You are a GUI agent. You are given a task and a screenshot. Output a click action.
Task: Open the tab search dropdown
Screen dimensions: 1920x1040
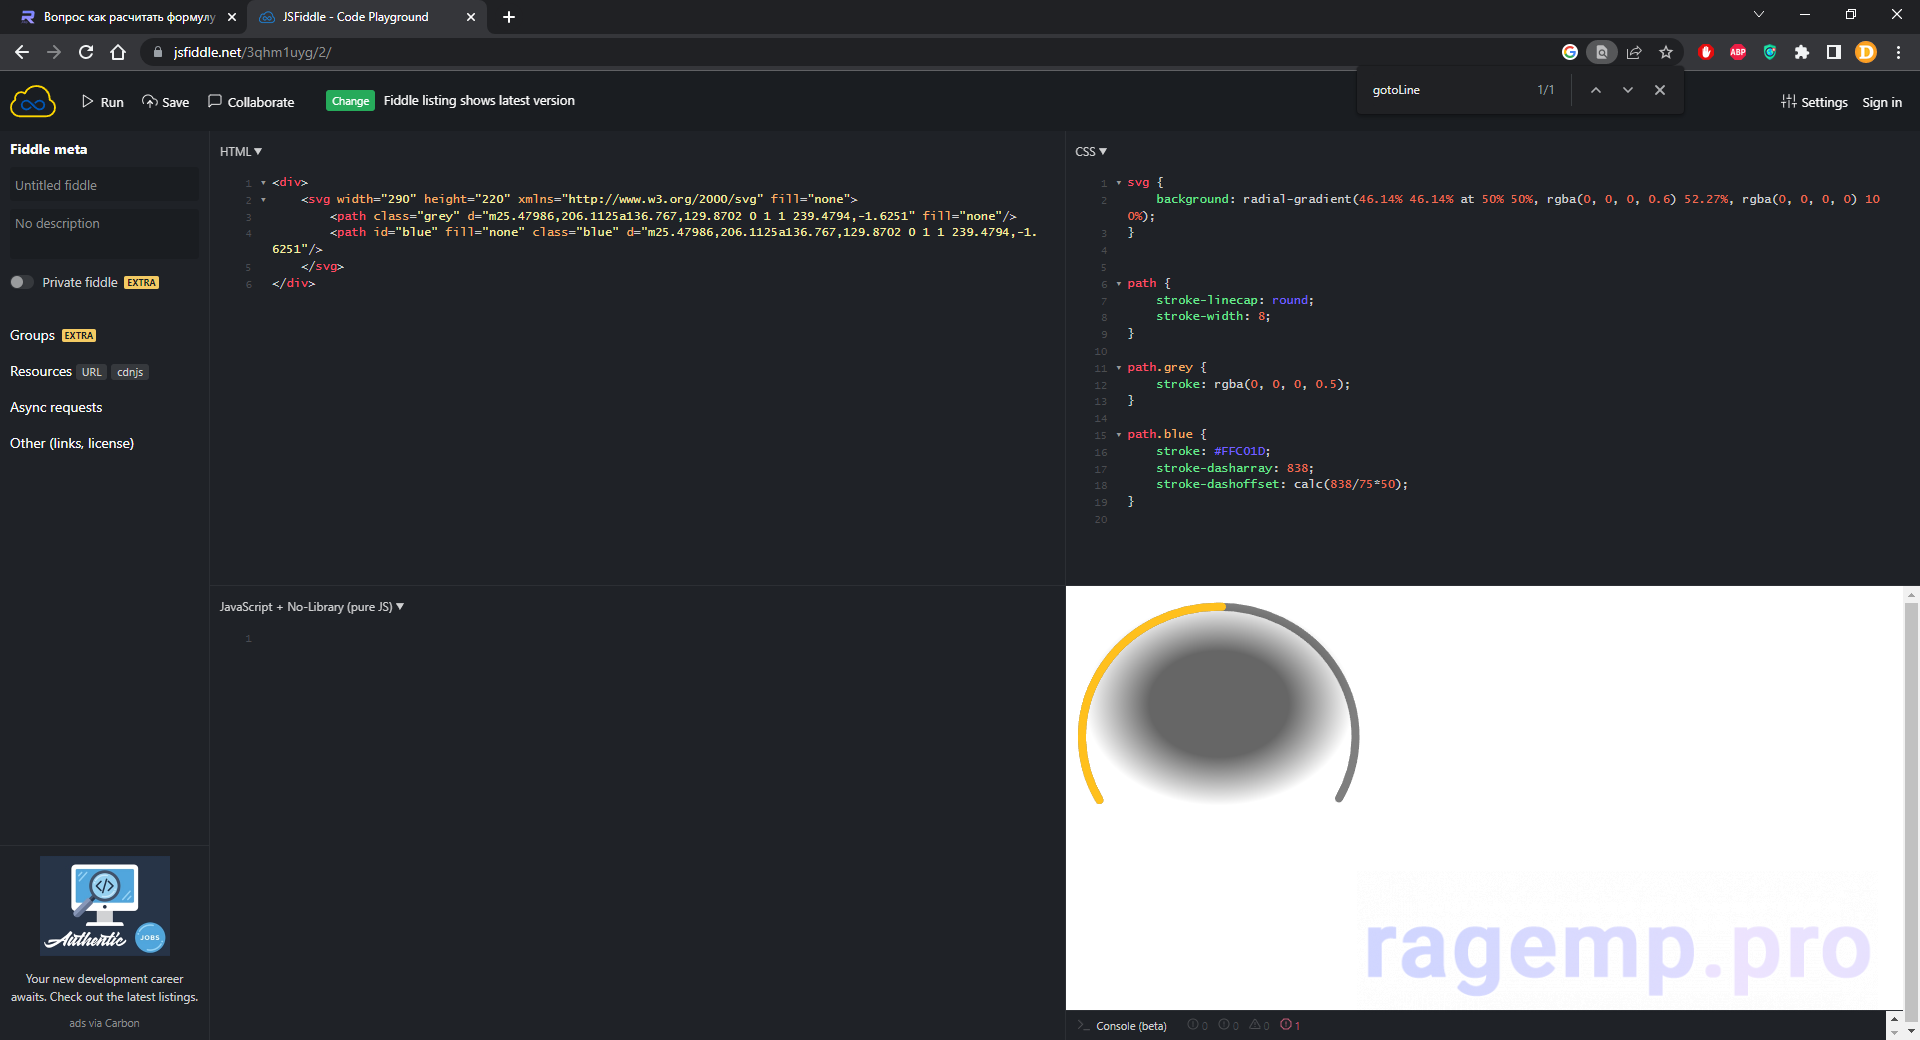1759,14
